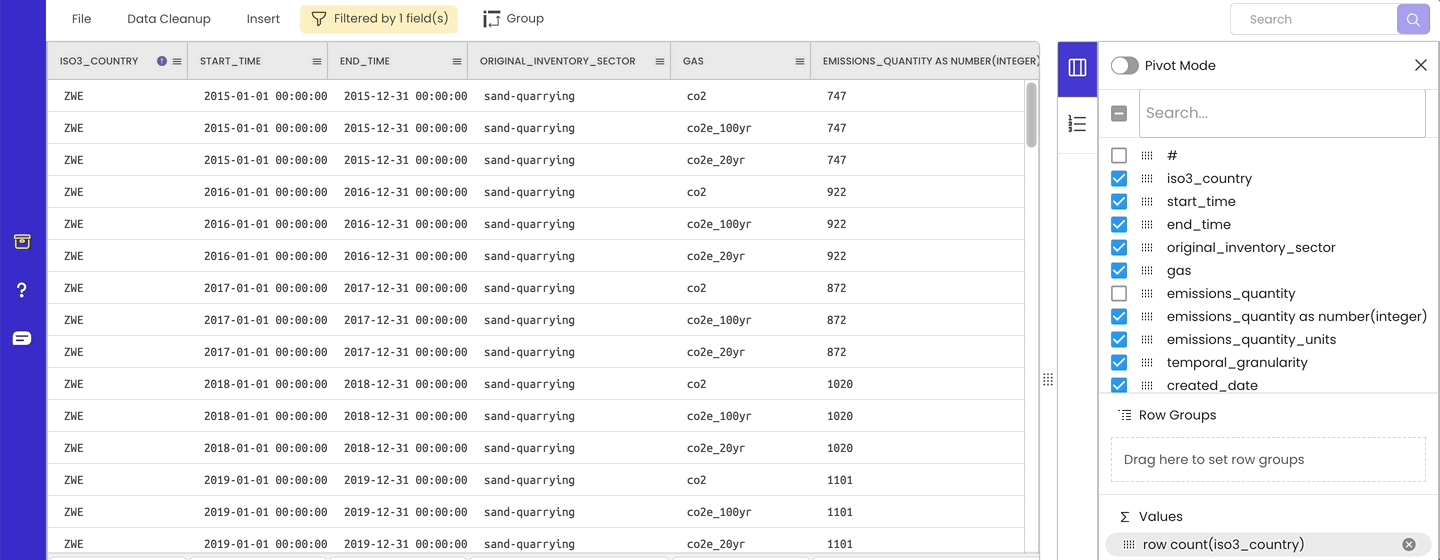Close the columns side panel
This screenshot has height=560, width=1440.
pos(1420,65)
